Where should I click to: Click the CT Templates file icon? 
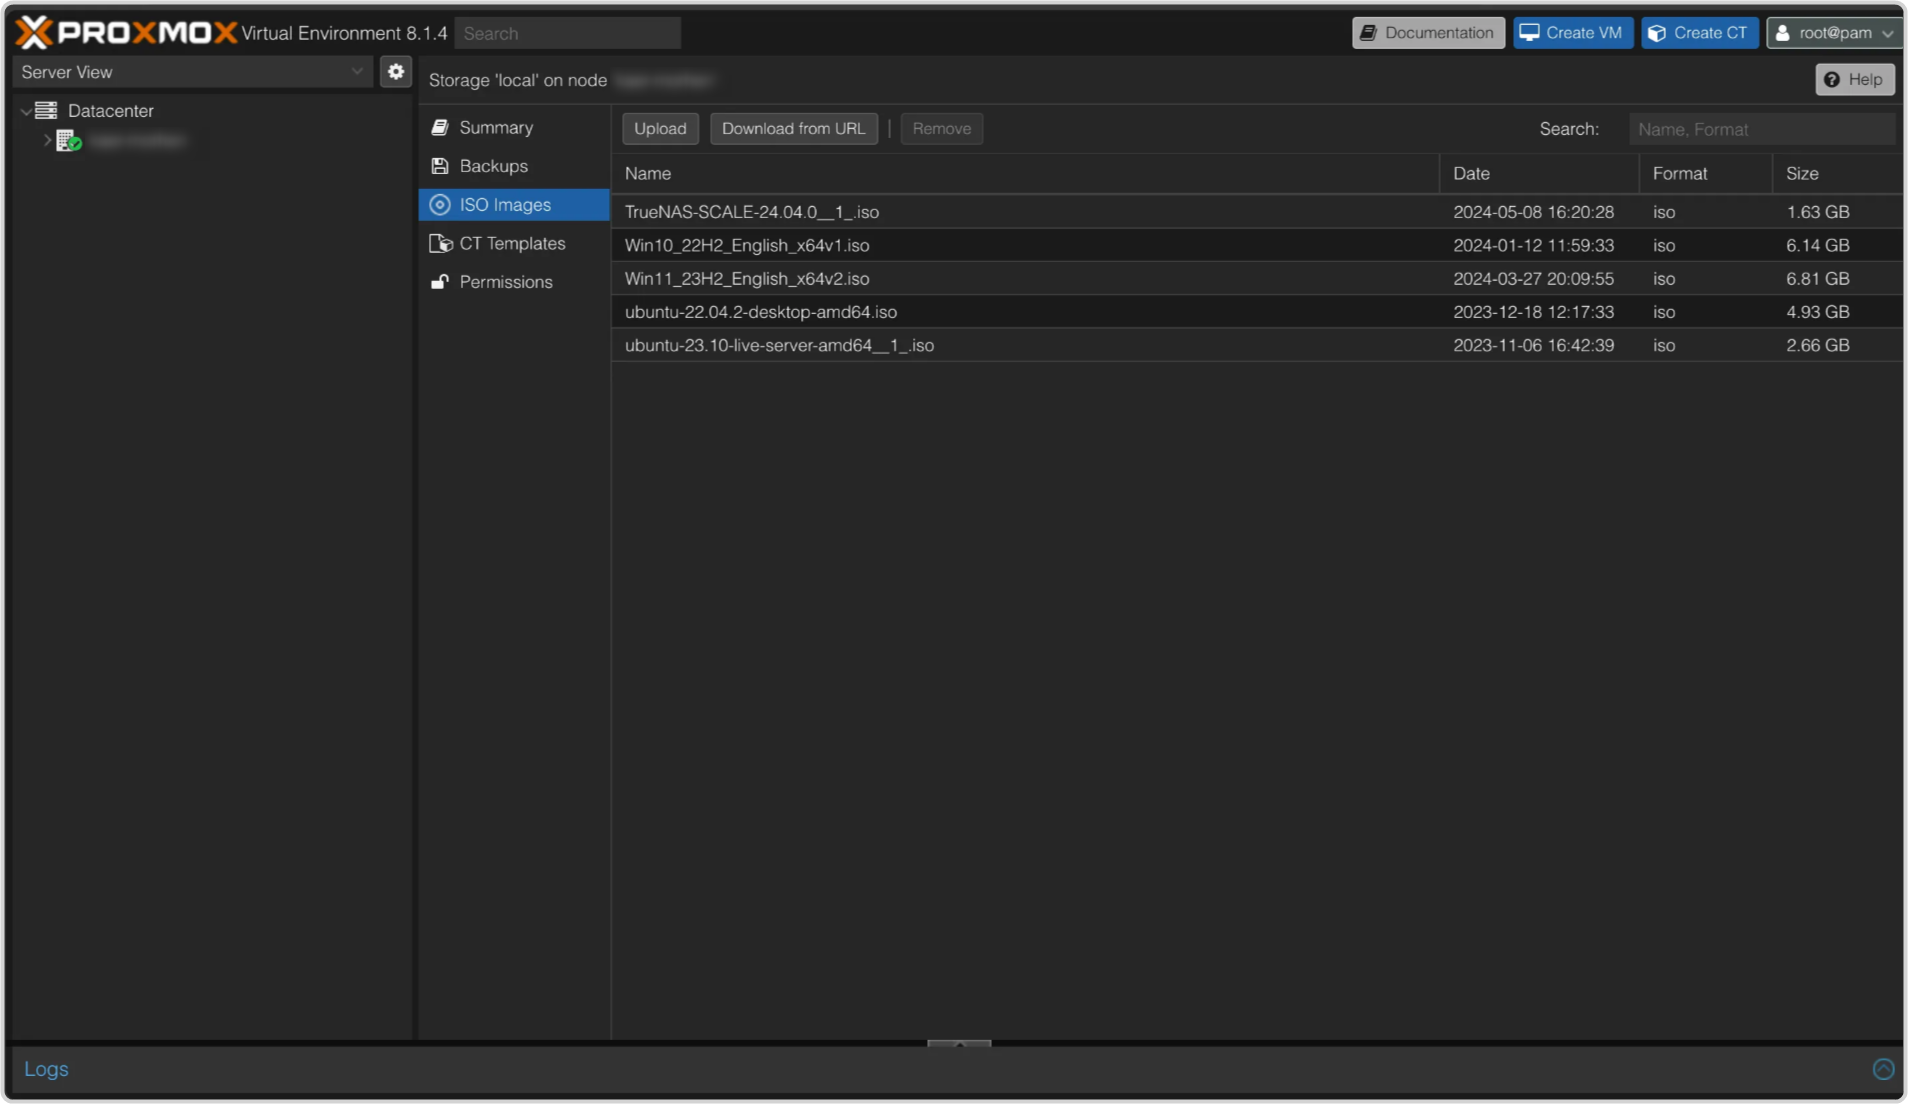click(x=440, y=244)
